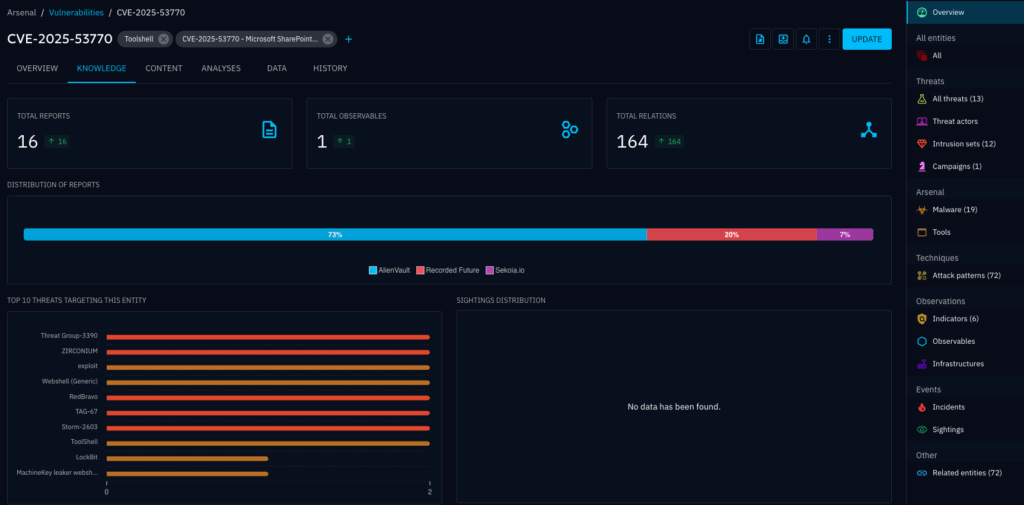This screenshot has width=1024, height=505.
Task: Click the bell notification subscription icon
Action: [x=806, y=39]
